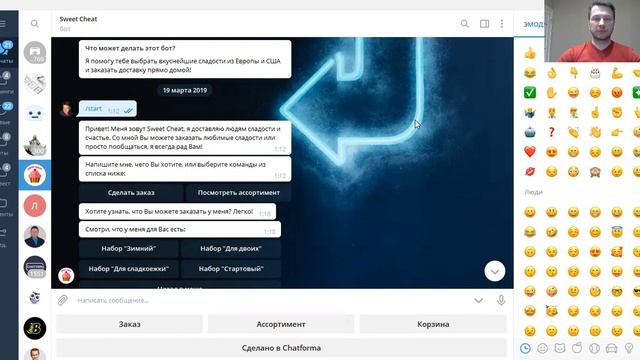Insert the kiss lips emoji
Viewport: 640px width, 360px height.
530,171
